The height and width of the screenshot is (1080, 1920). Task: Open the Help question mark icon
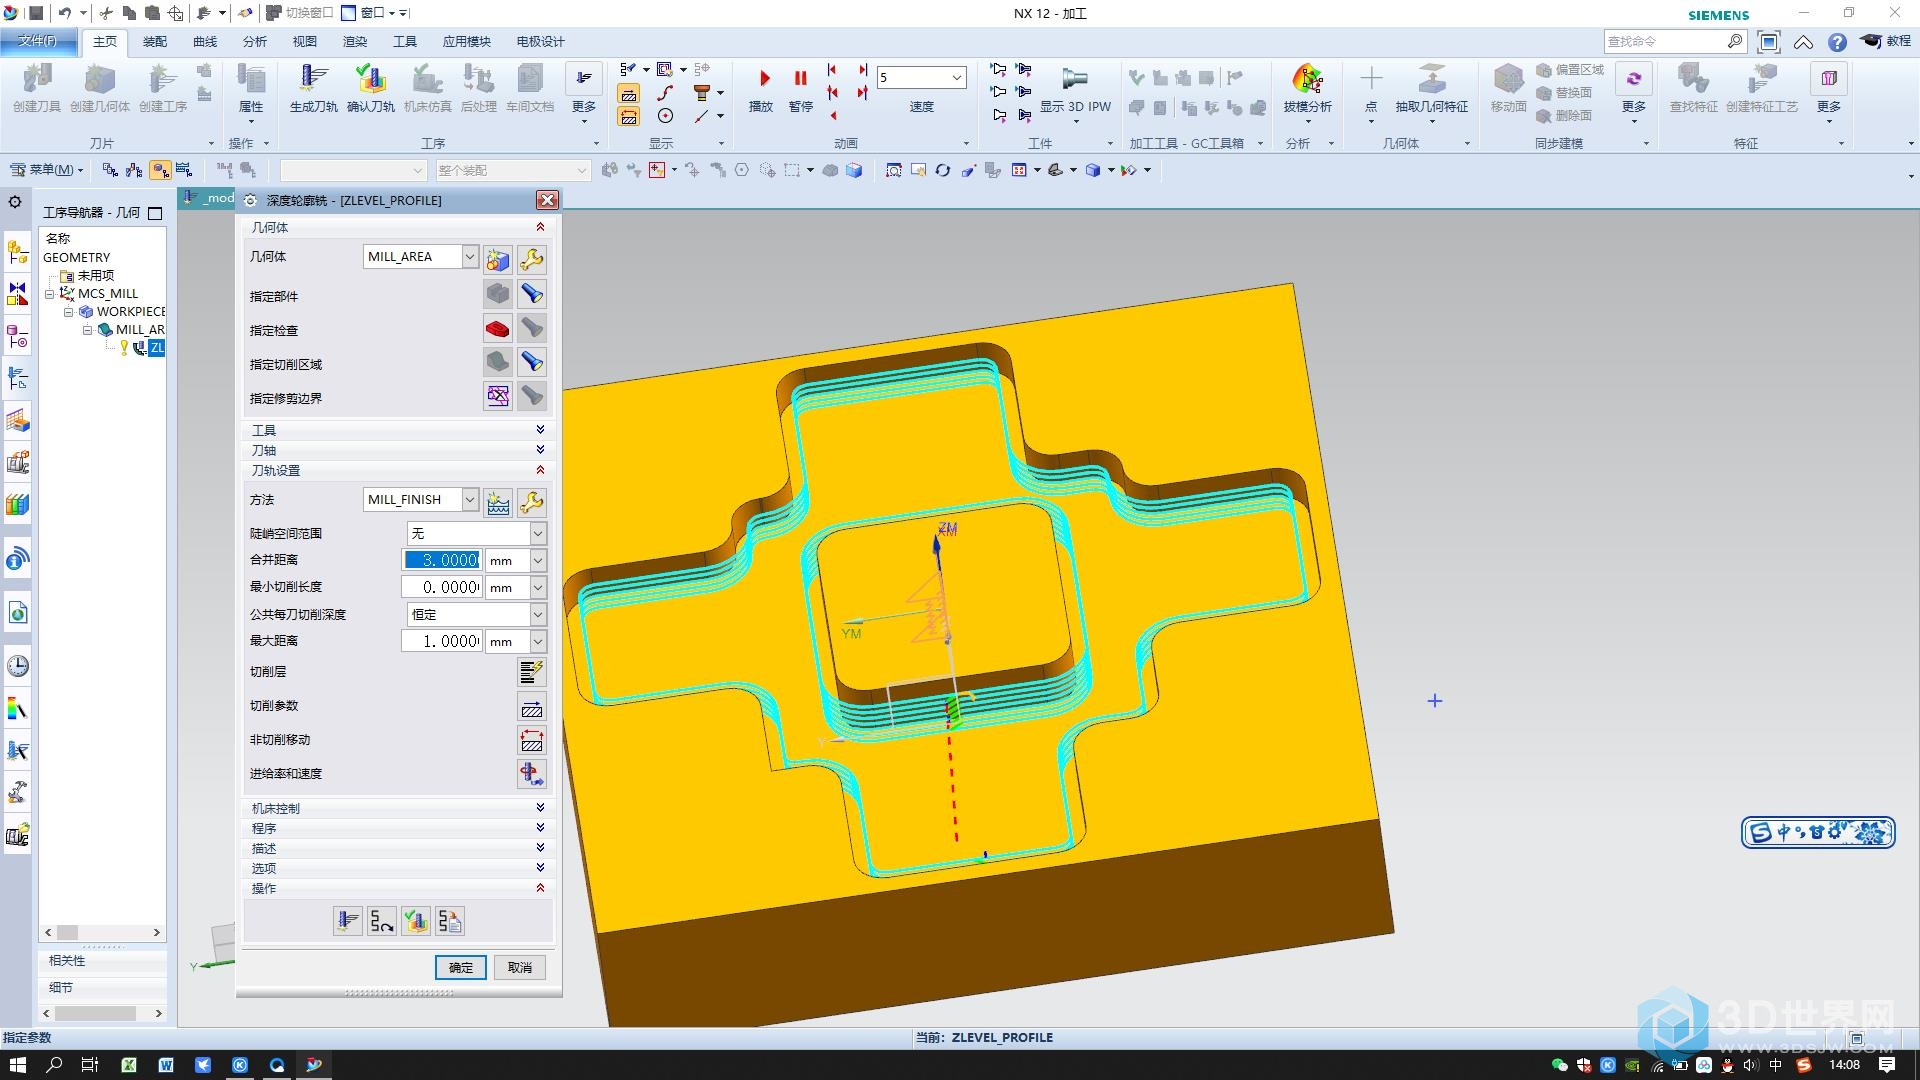click(1837, 42)
